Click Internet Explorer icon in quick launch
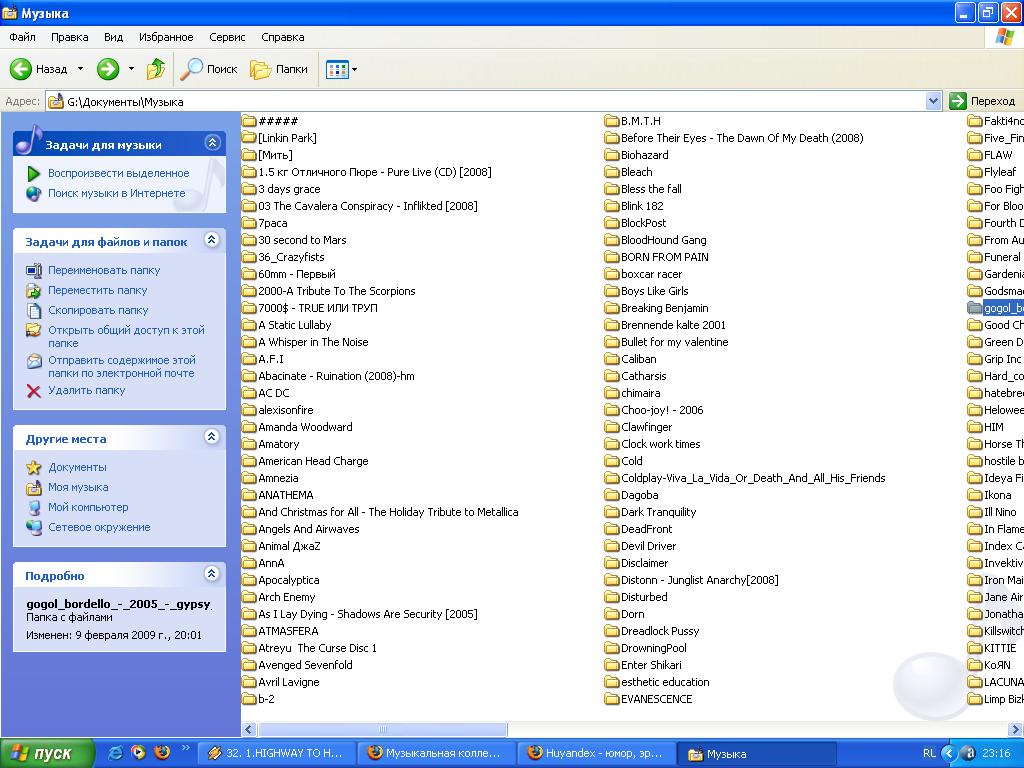 pyautogui.click(x=116, y=752)
